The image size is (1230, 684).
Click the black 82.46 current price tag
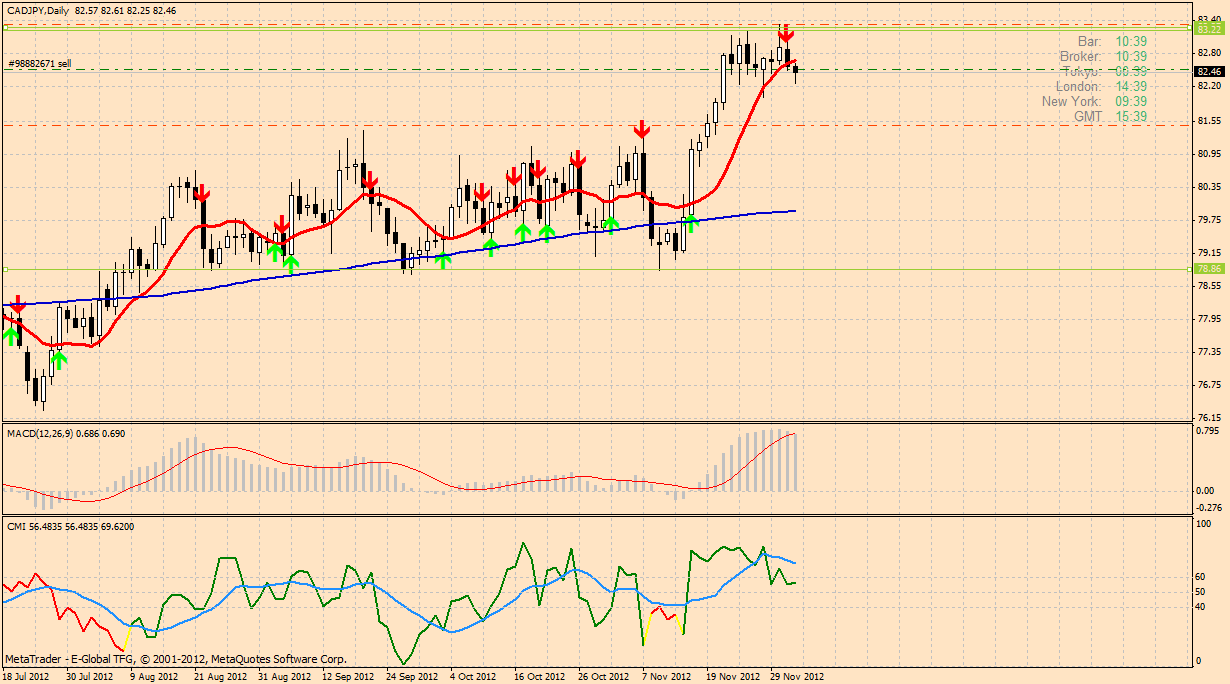coord(1210,71)
